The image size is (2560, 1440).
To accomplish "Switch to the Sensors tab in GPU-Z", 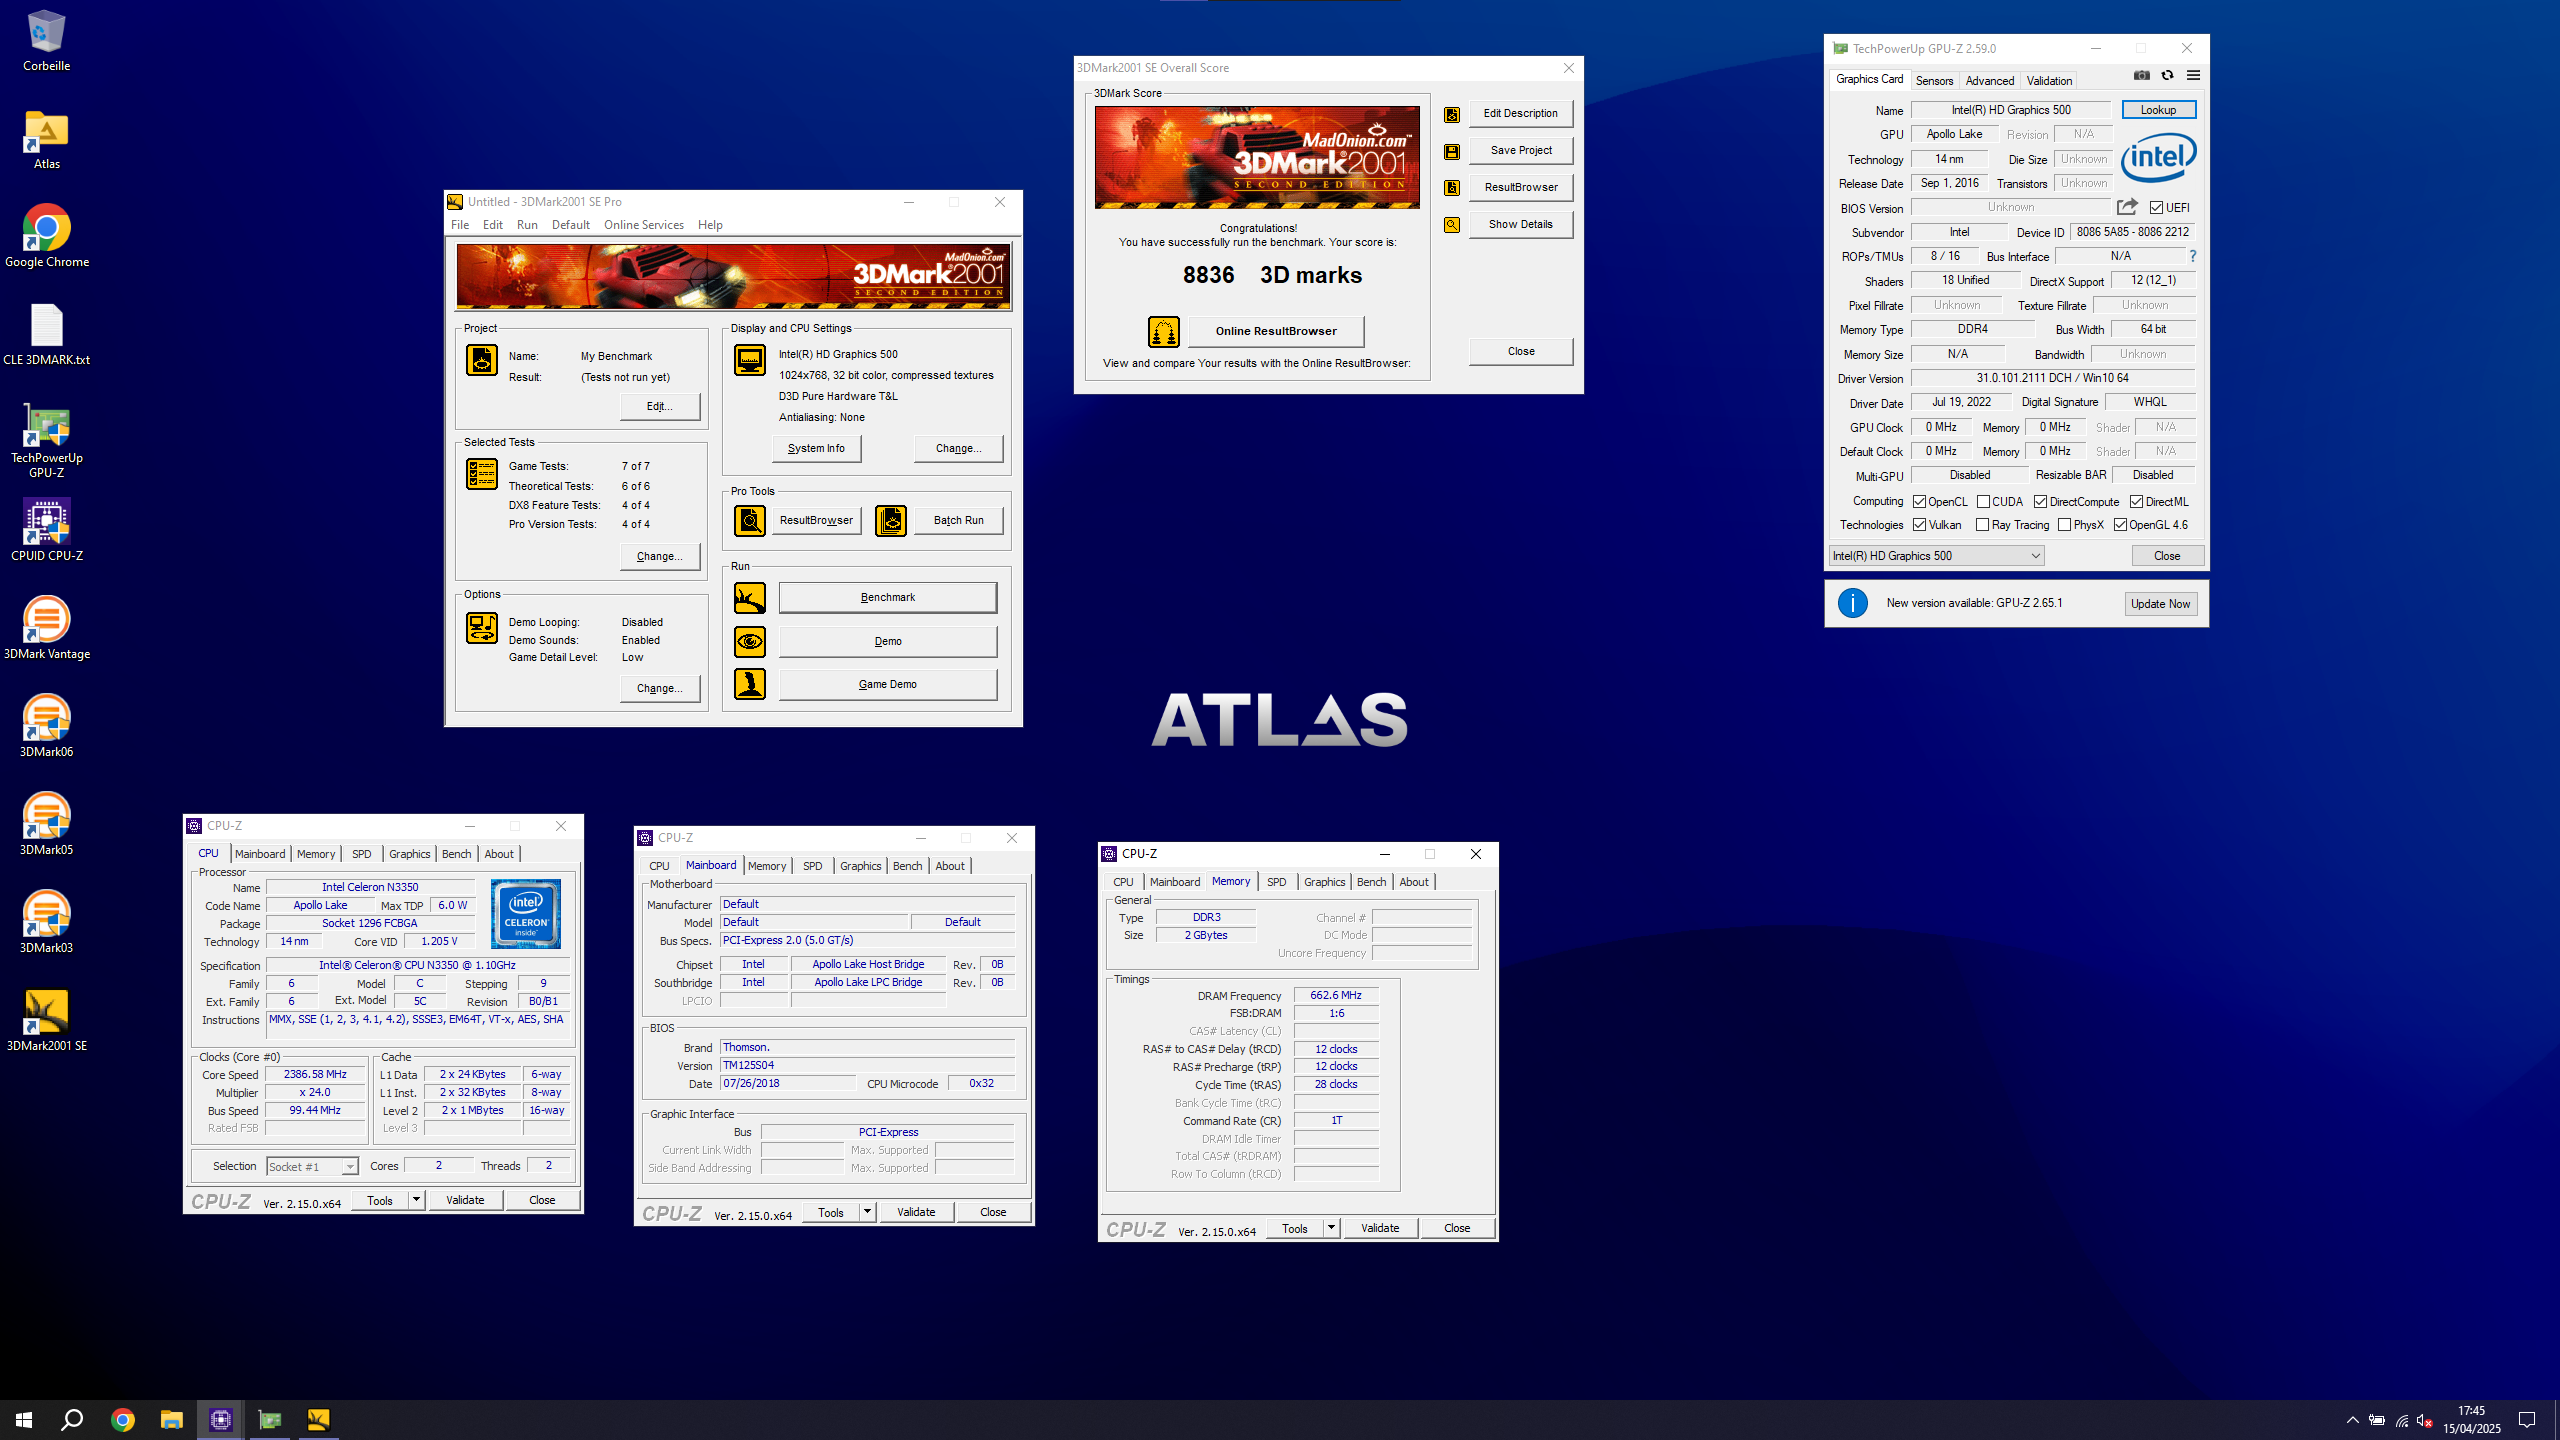I will [x=1934, y=81].
